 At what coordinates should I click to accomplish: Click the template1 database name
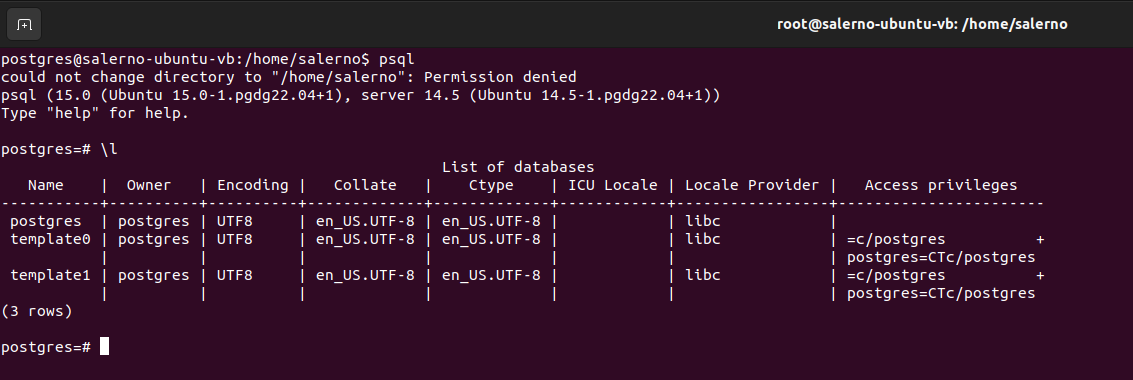(50, 275)
